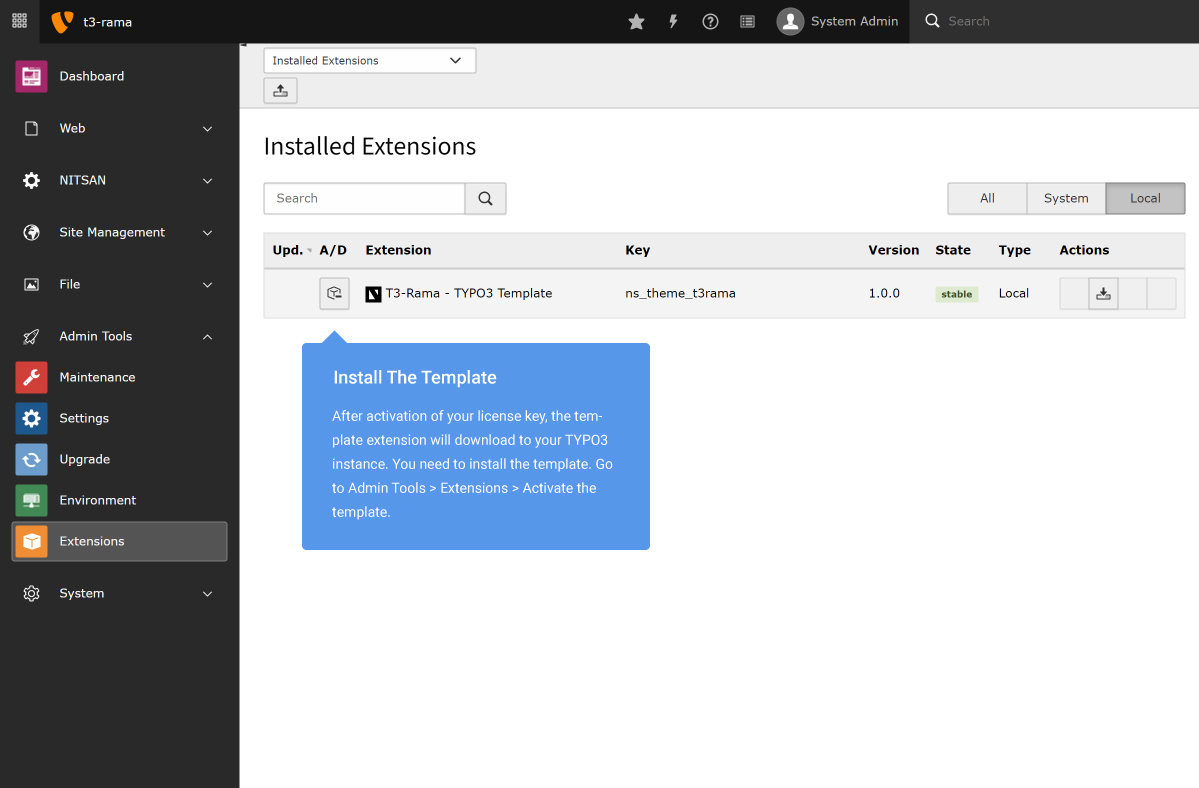Click the T3-Rama - TYPO3 Template link
The image size is (1199, 788).
(467, 293)
